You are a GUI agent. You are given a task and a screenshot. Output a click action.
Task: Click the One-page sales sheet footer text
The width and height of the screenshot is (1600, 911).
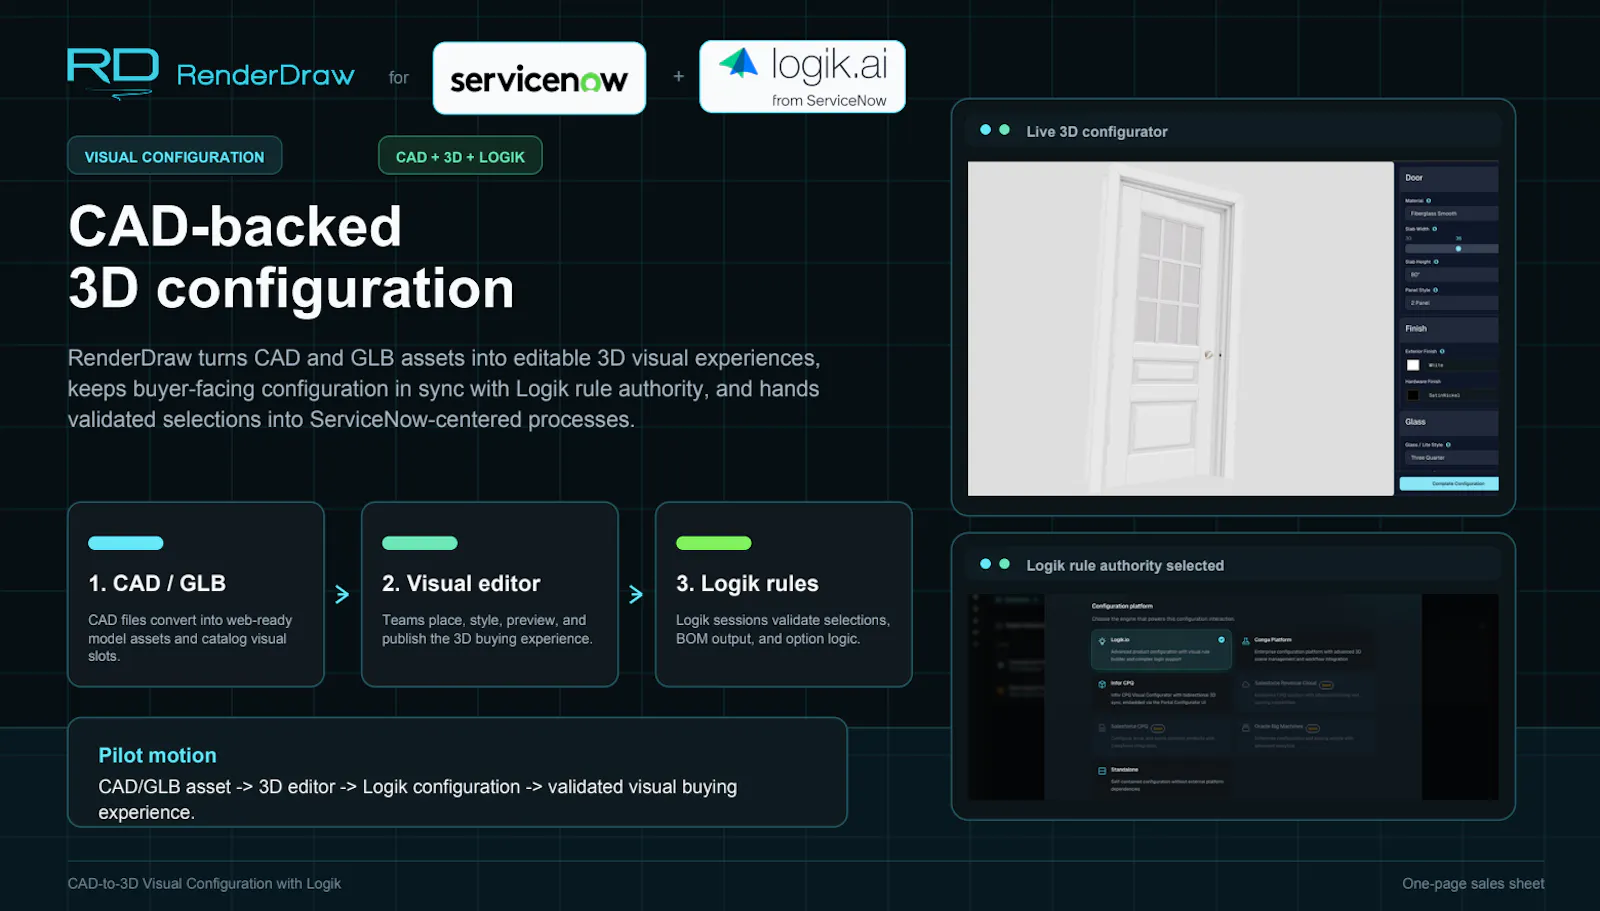[1473, 883]
